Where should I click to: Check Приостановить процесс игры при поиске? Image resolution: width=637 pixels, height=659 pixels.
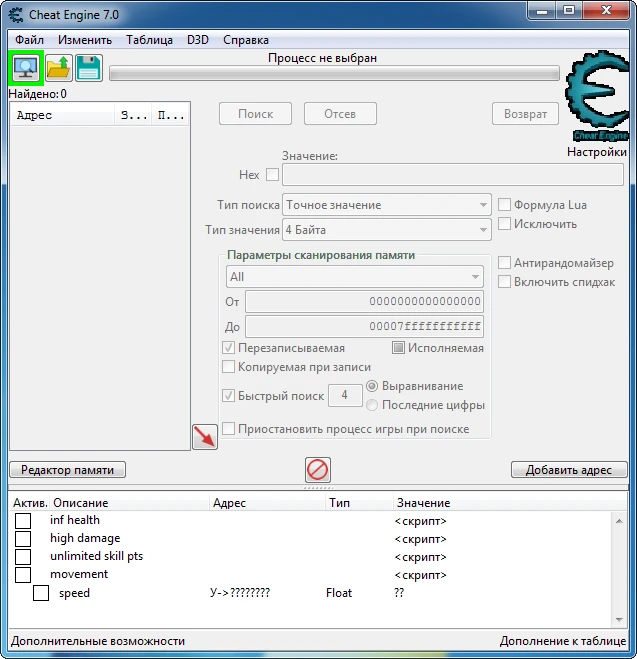[x=228, y=429]
